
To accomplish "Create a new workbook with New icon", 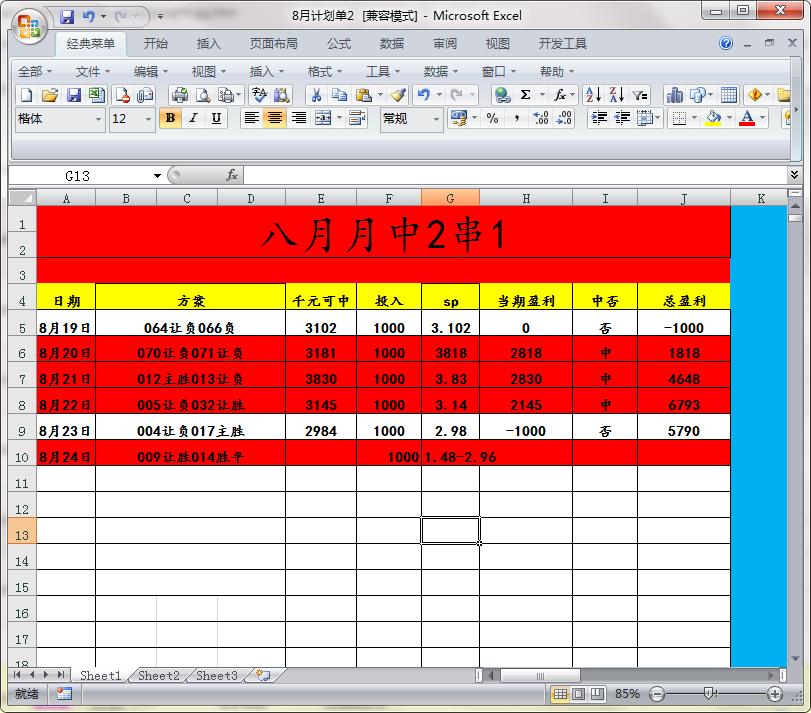I will [27, 95].
